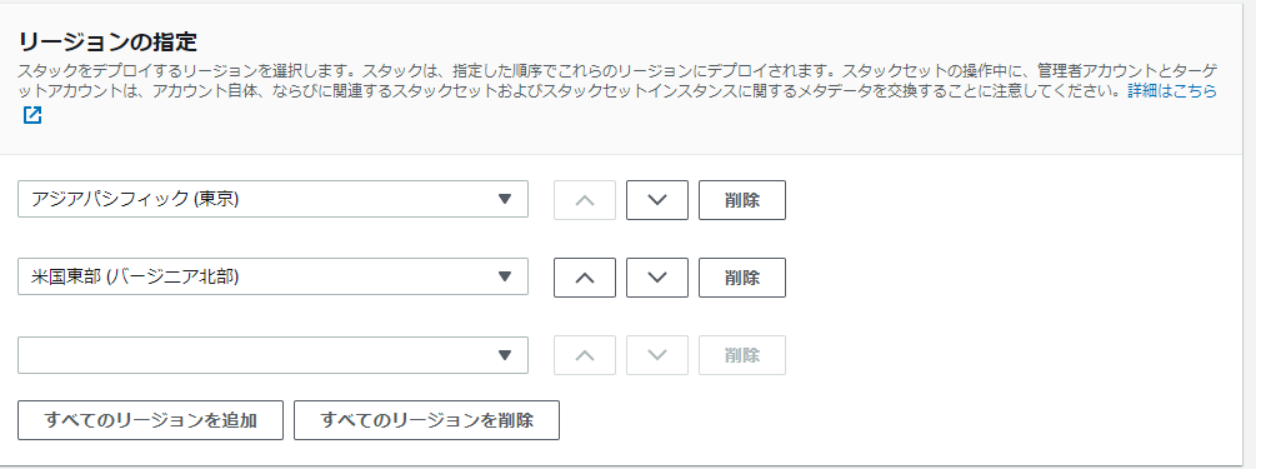Open the external link icon under the description
The width and height of the screenshot is (1262, 469).
click(33, 114)
